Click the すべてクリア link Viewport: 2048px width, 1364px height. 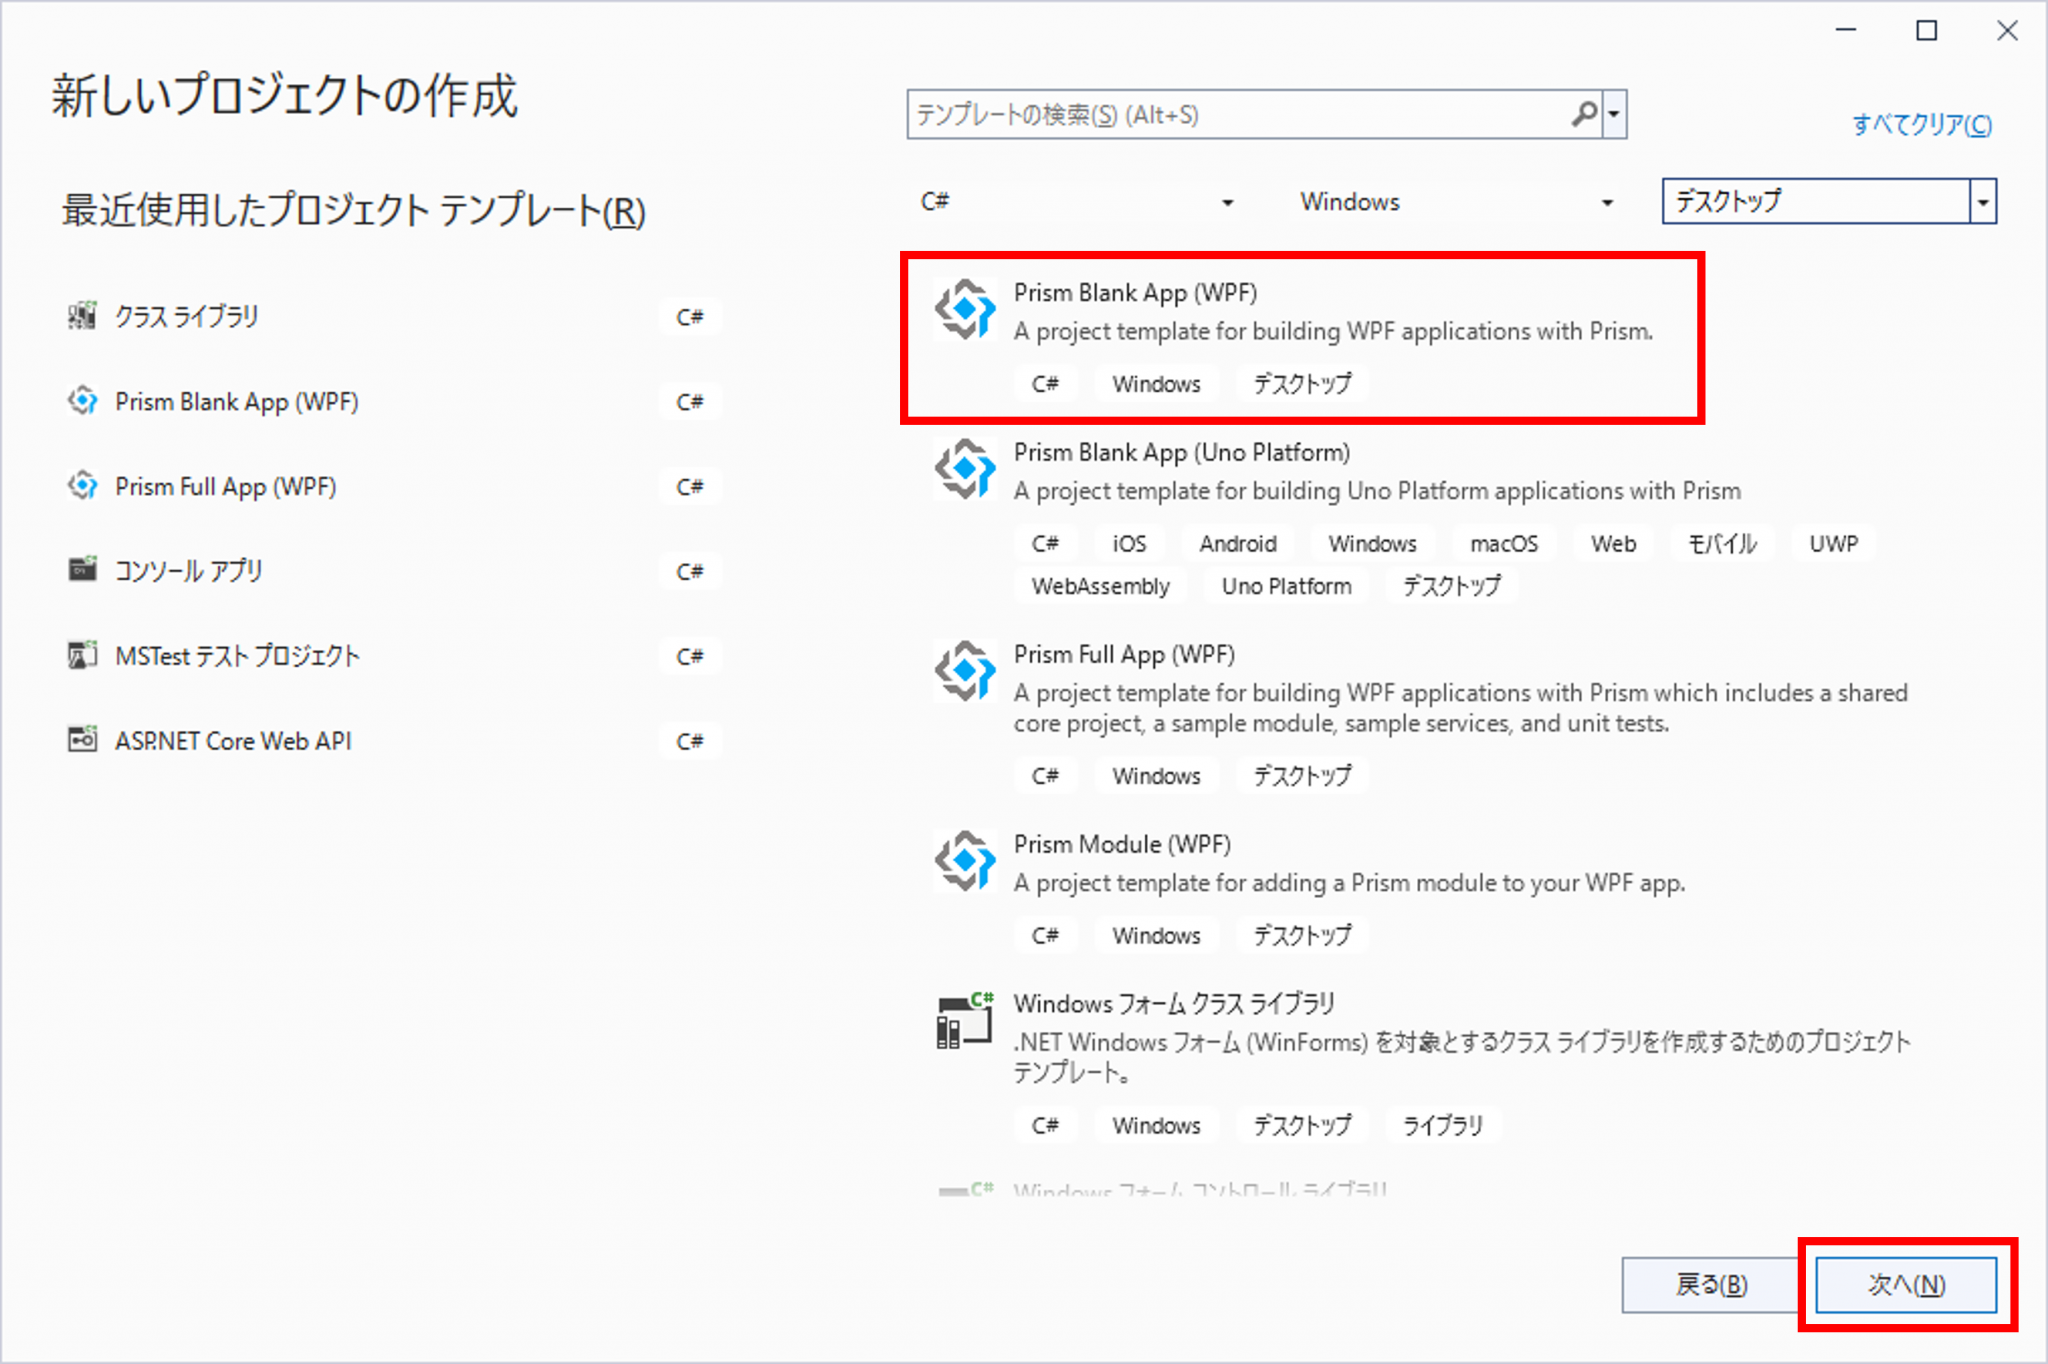point(1921,124)
